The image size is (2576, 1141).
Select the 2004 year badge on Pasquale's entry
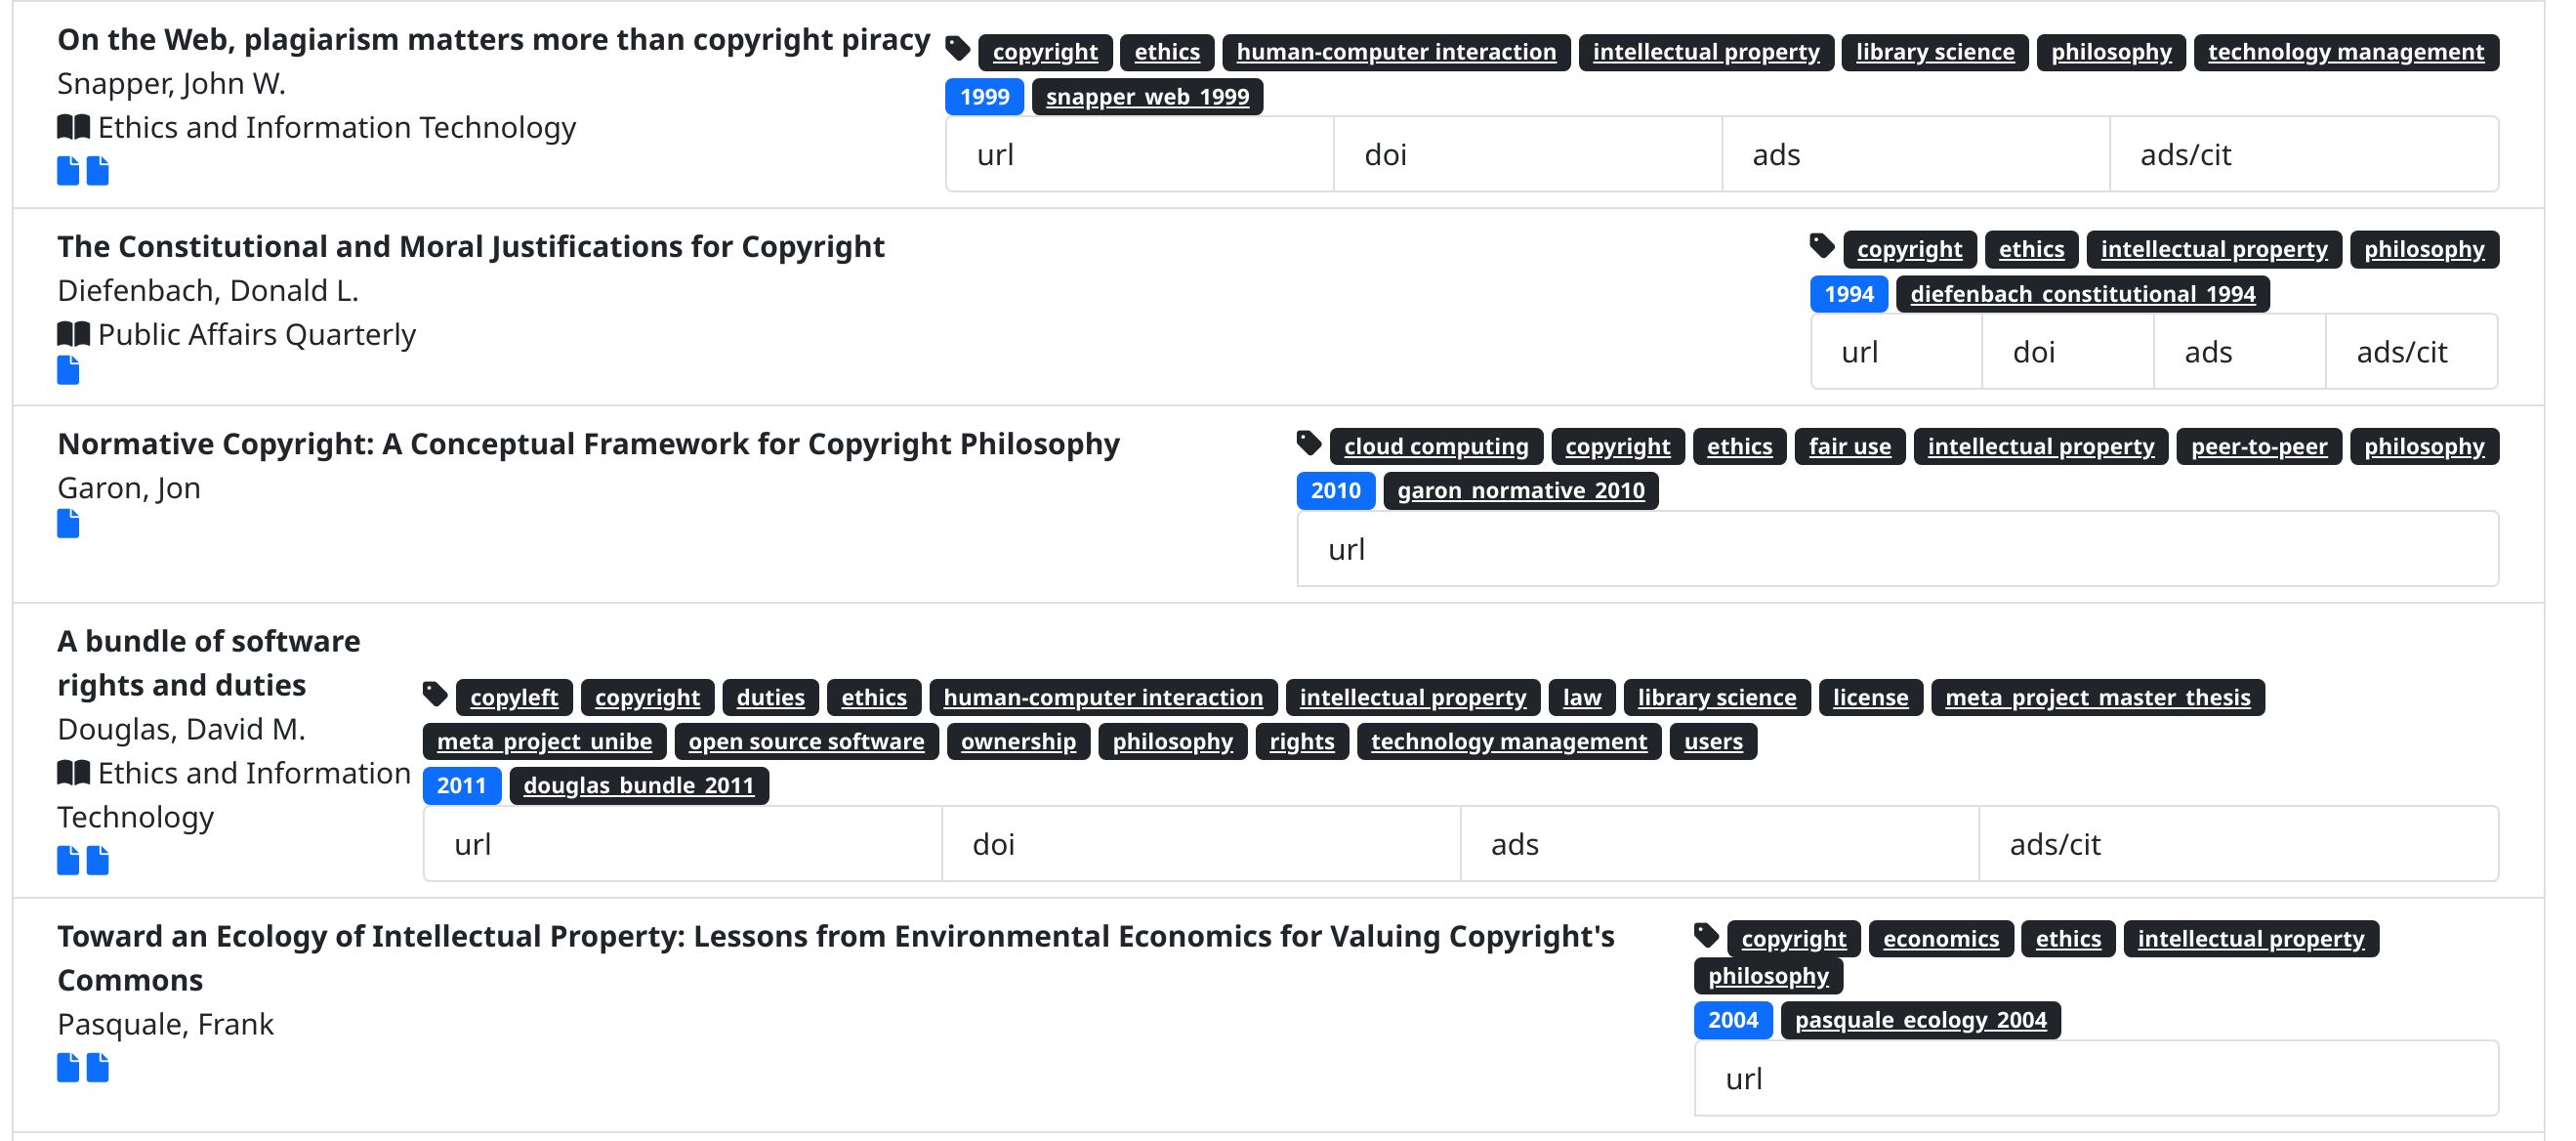click(1732, 1019)
